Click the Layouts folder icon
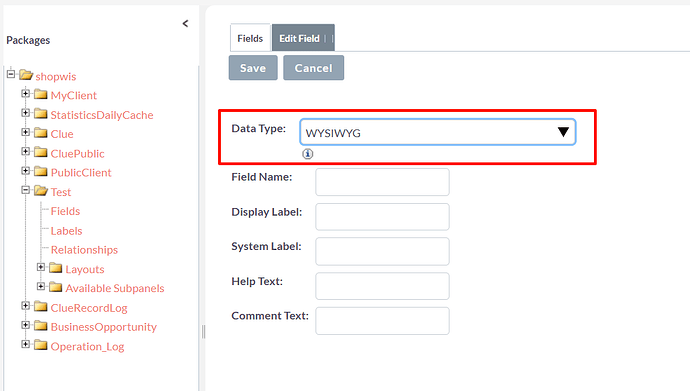 55,268
